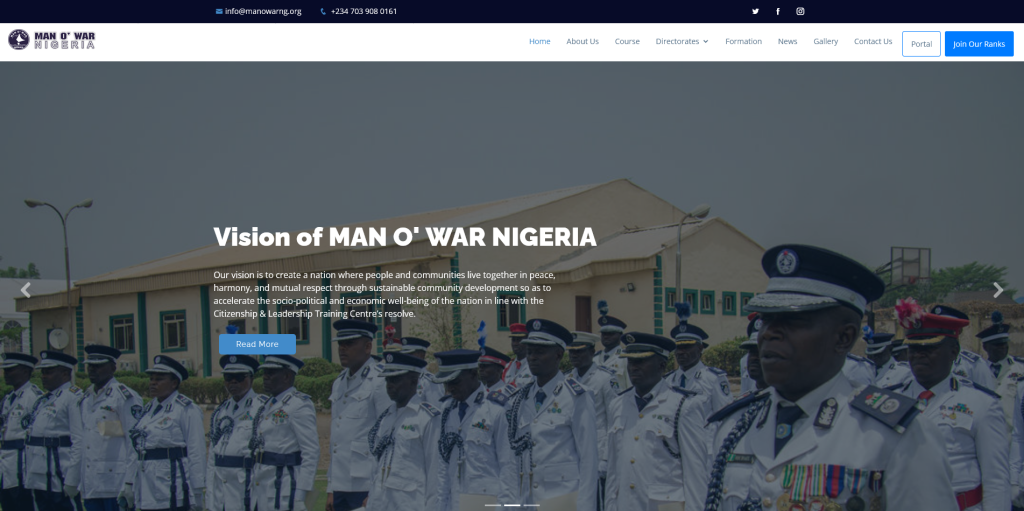This screenshot has height=511, width=1024.
Task: Open the Facebook icon link
Action: pyautogui.click(x=778, y=11)
